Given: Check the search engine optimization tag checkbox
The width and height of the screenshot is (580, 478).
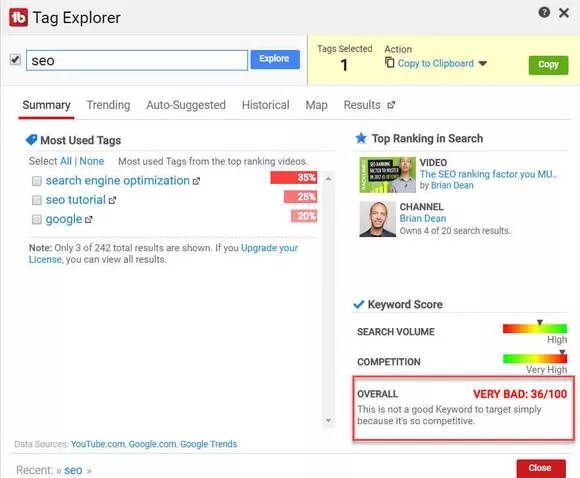Looking at the screenshot, I should (37, 181).
